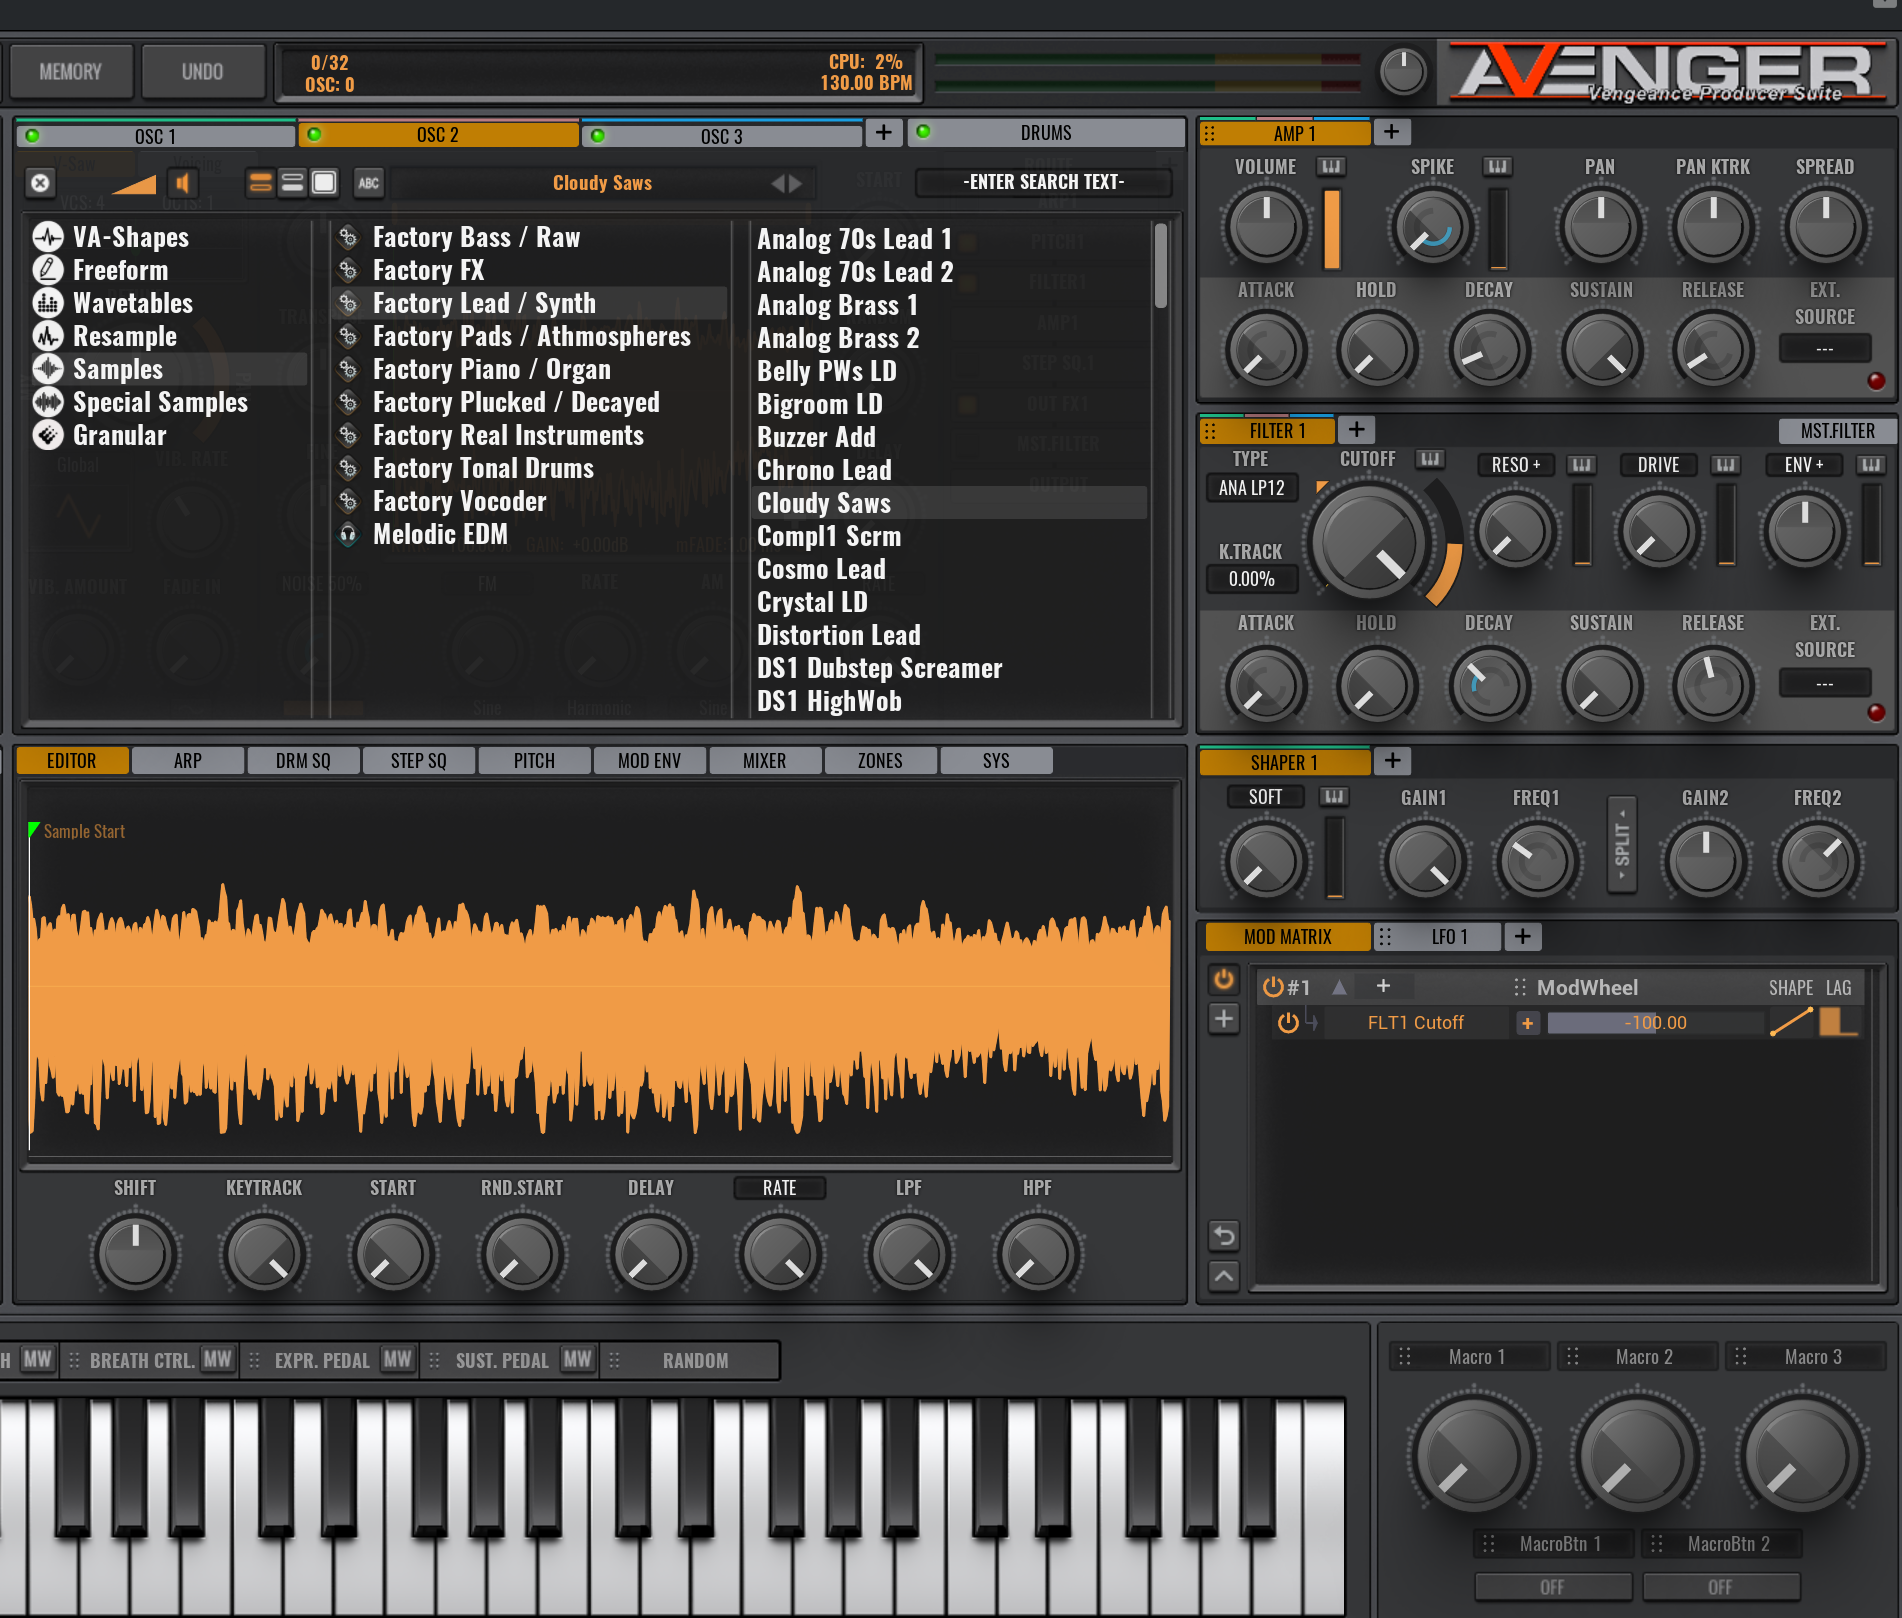The image size is (1902, 1618).
Task: Click the MST.FILTER button
Action: click(1837, 430)
